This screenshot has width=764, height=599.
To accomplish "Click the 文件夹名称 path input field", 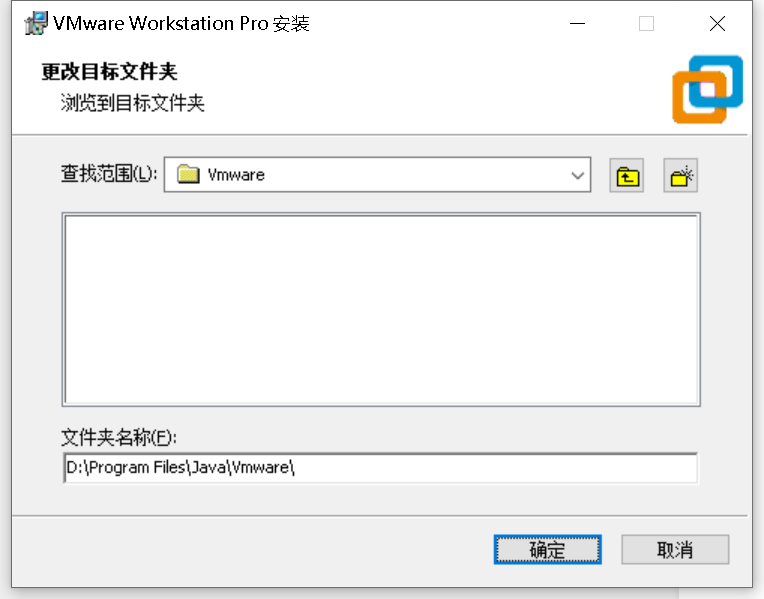I will tap(381, 468).
